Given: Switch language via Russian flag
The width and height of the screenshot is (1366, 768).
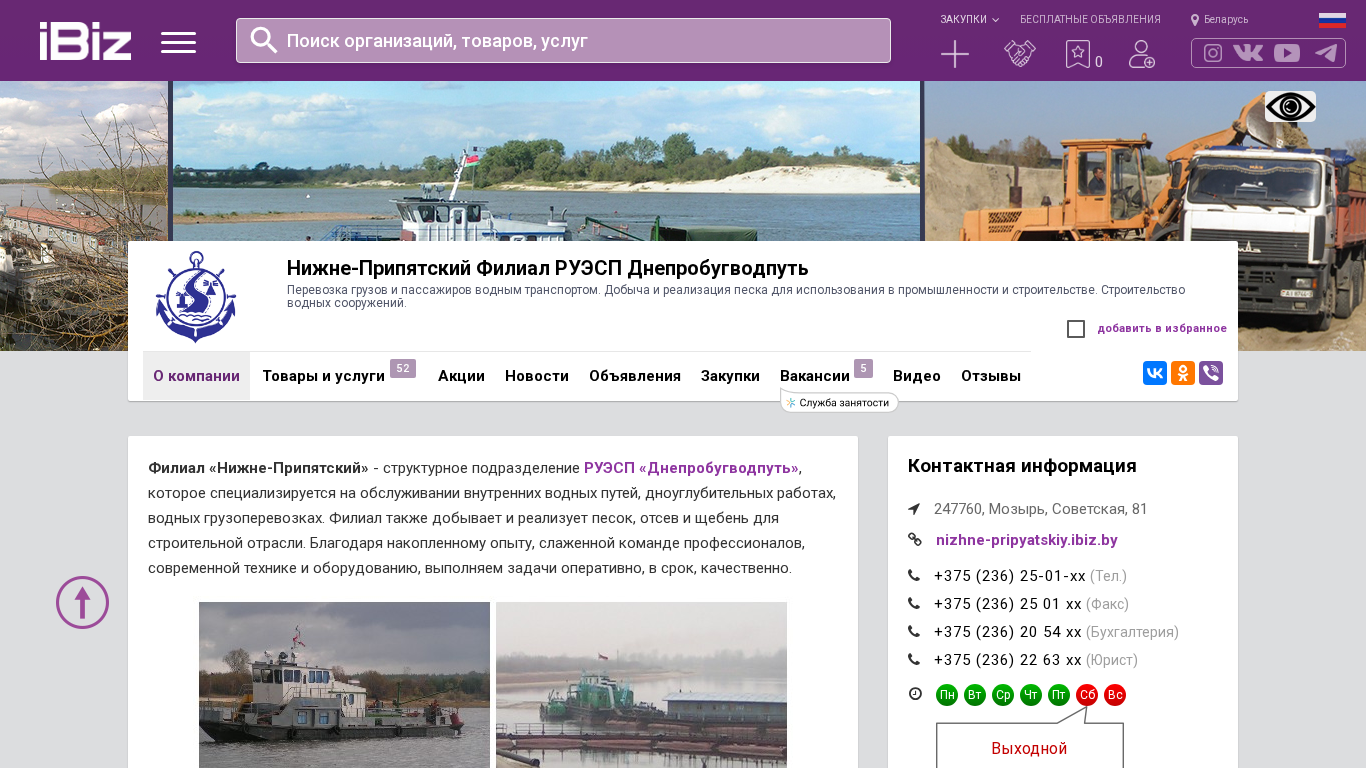Looking at the screenshot, I should pos(1332,20).
